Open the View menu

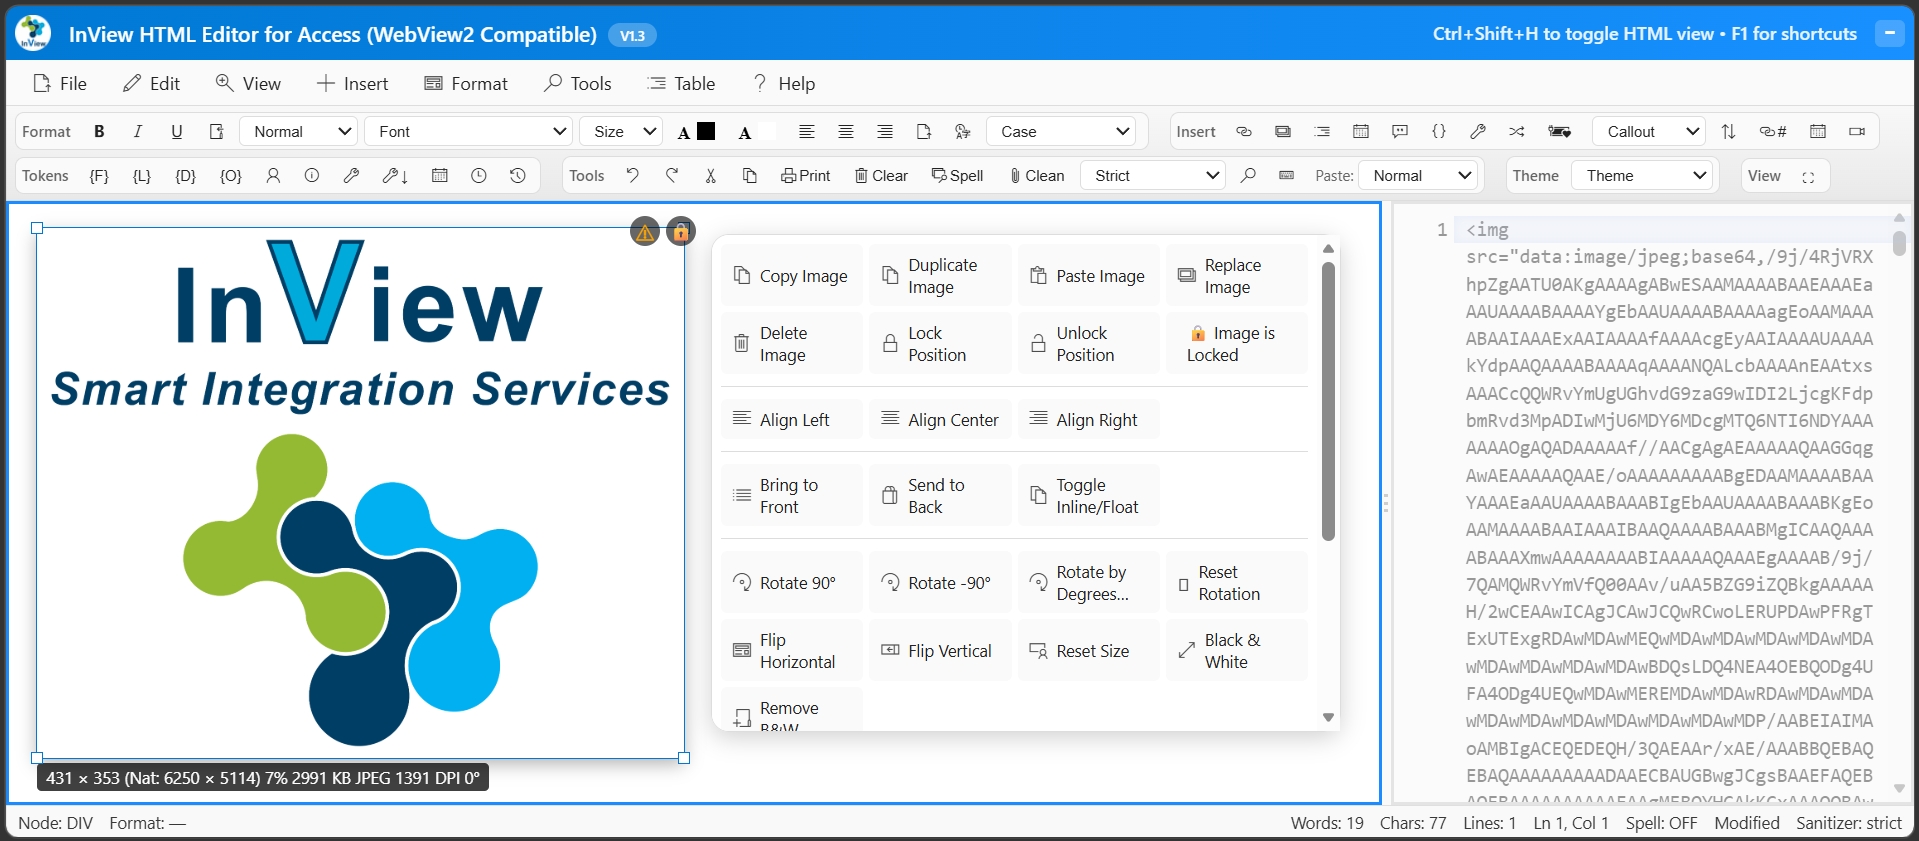pyautogui.click(x=249, y=84)
